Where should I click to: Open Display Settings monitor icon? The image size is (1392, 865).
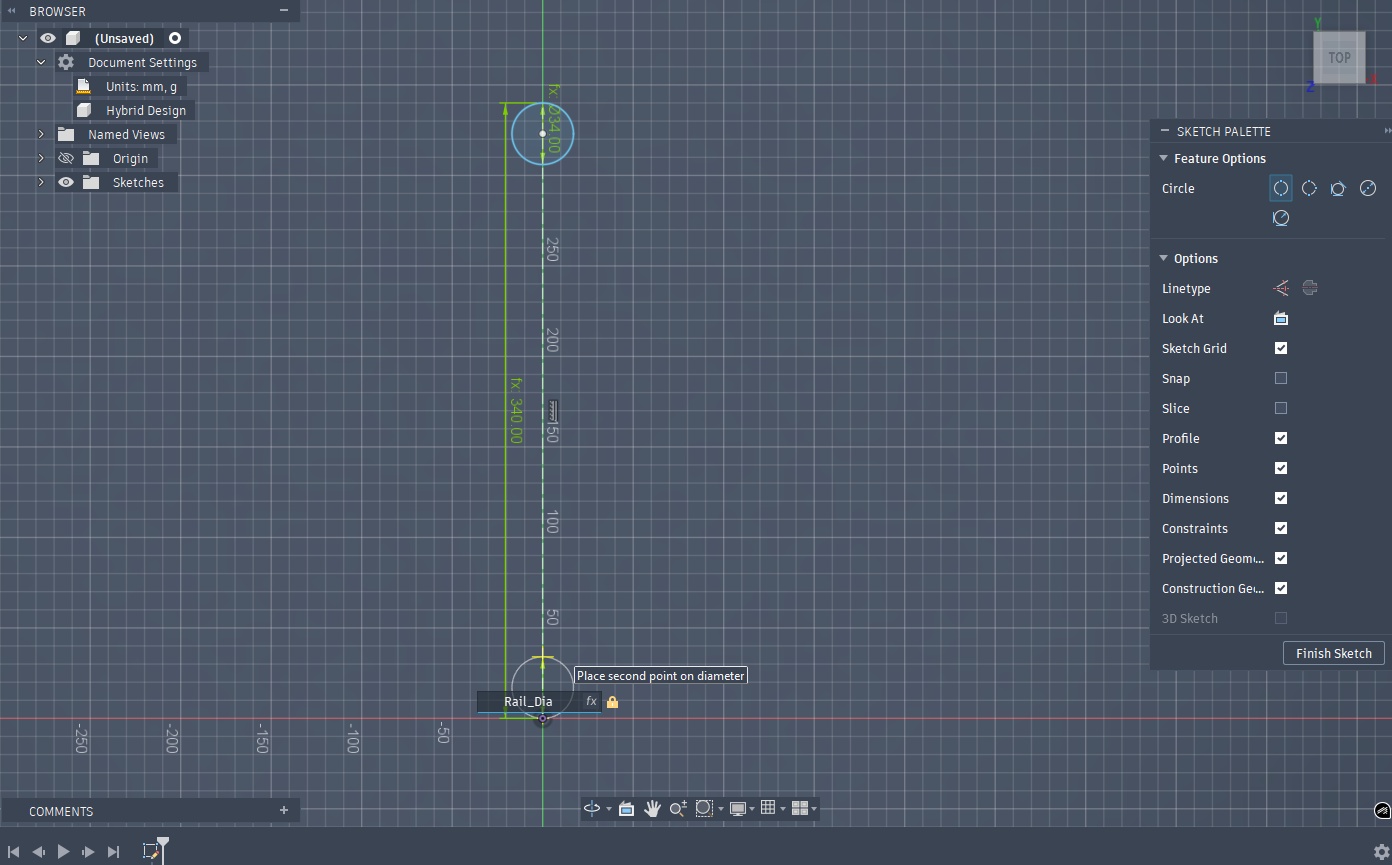pyautogui.click(x=738, y=808)
